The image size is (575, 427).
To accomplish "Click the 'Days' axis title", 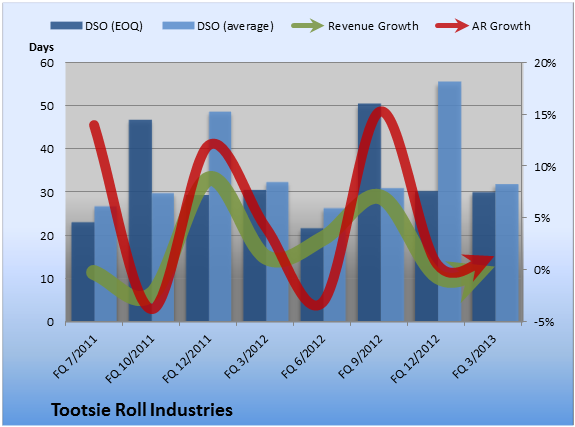I will tap(41, 47).
